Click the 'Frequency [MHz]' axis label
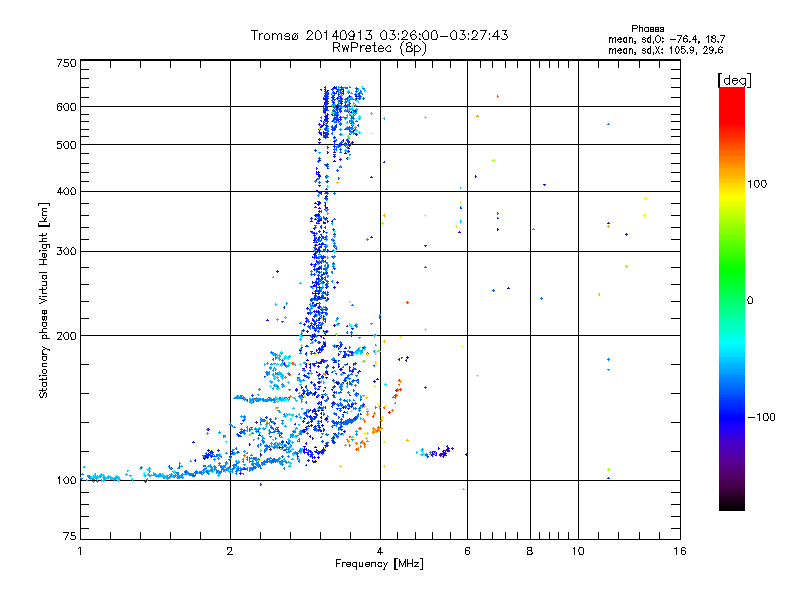The width and height of the screenshot is (800, 600). click(x=379, y=564)
